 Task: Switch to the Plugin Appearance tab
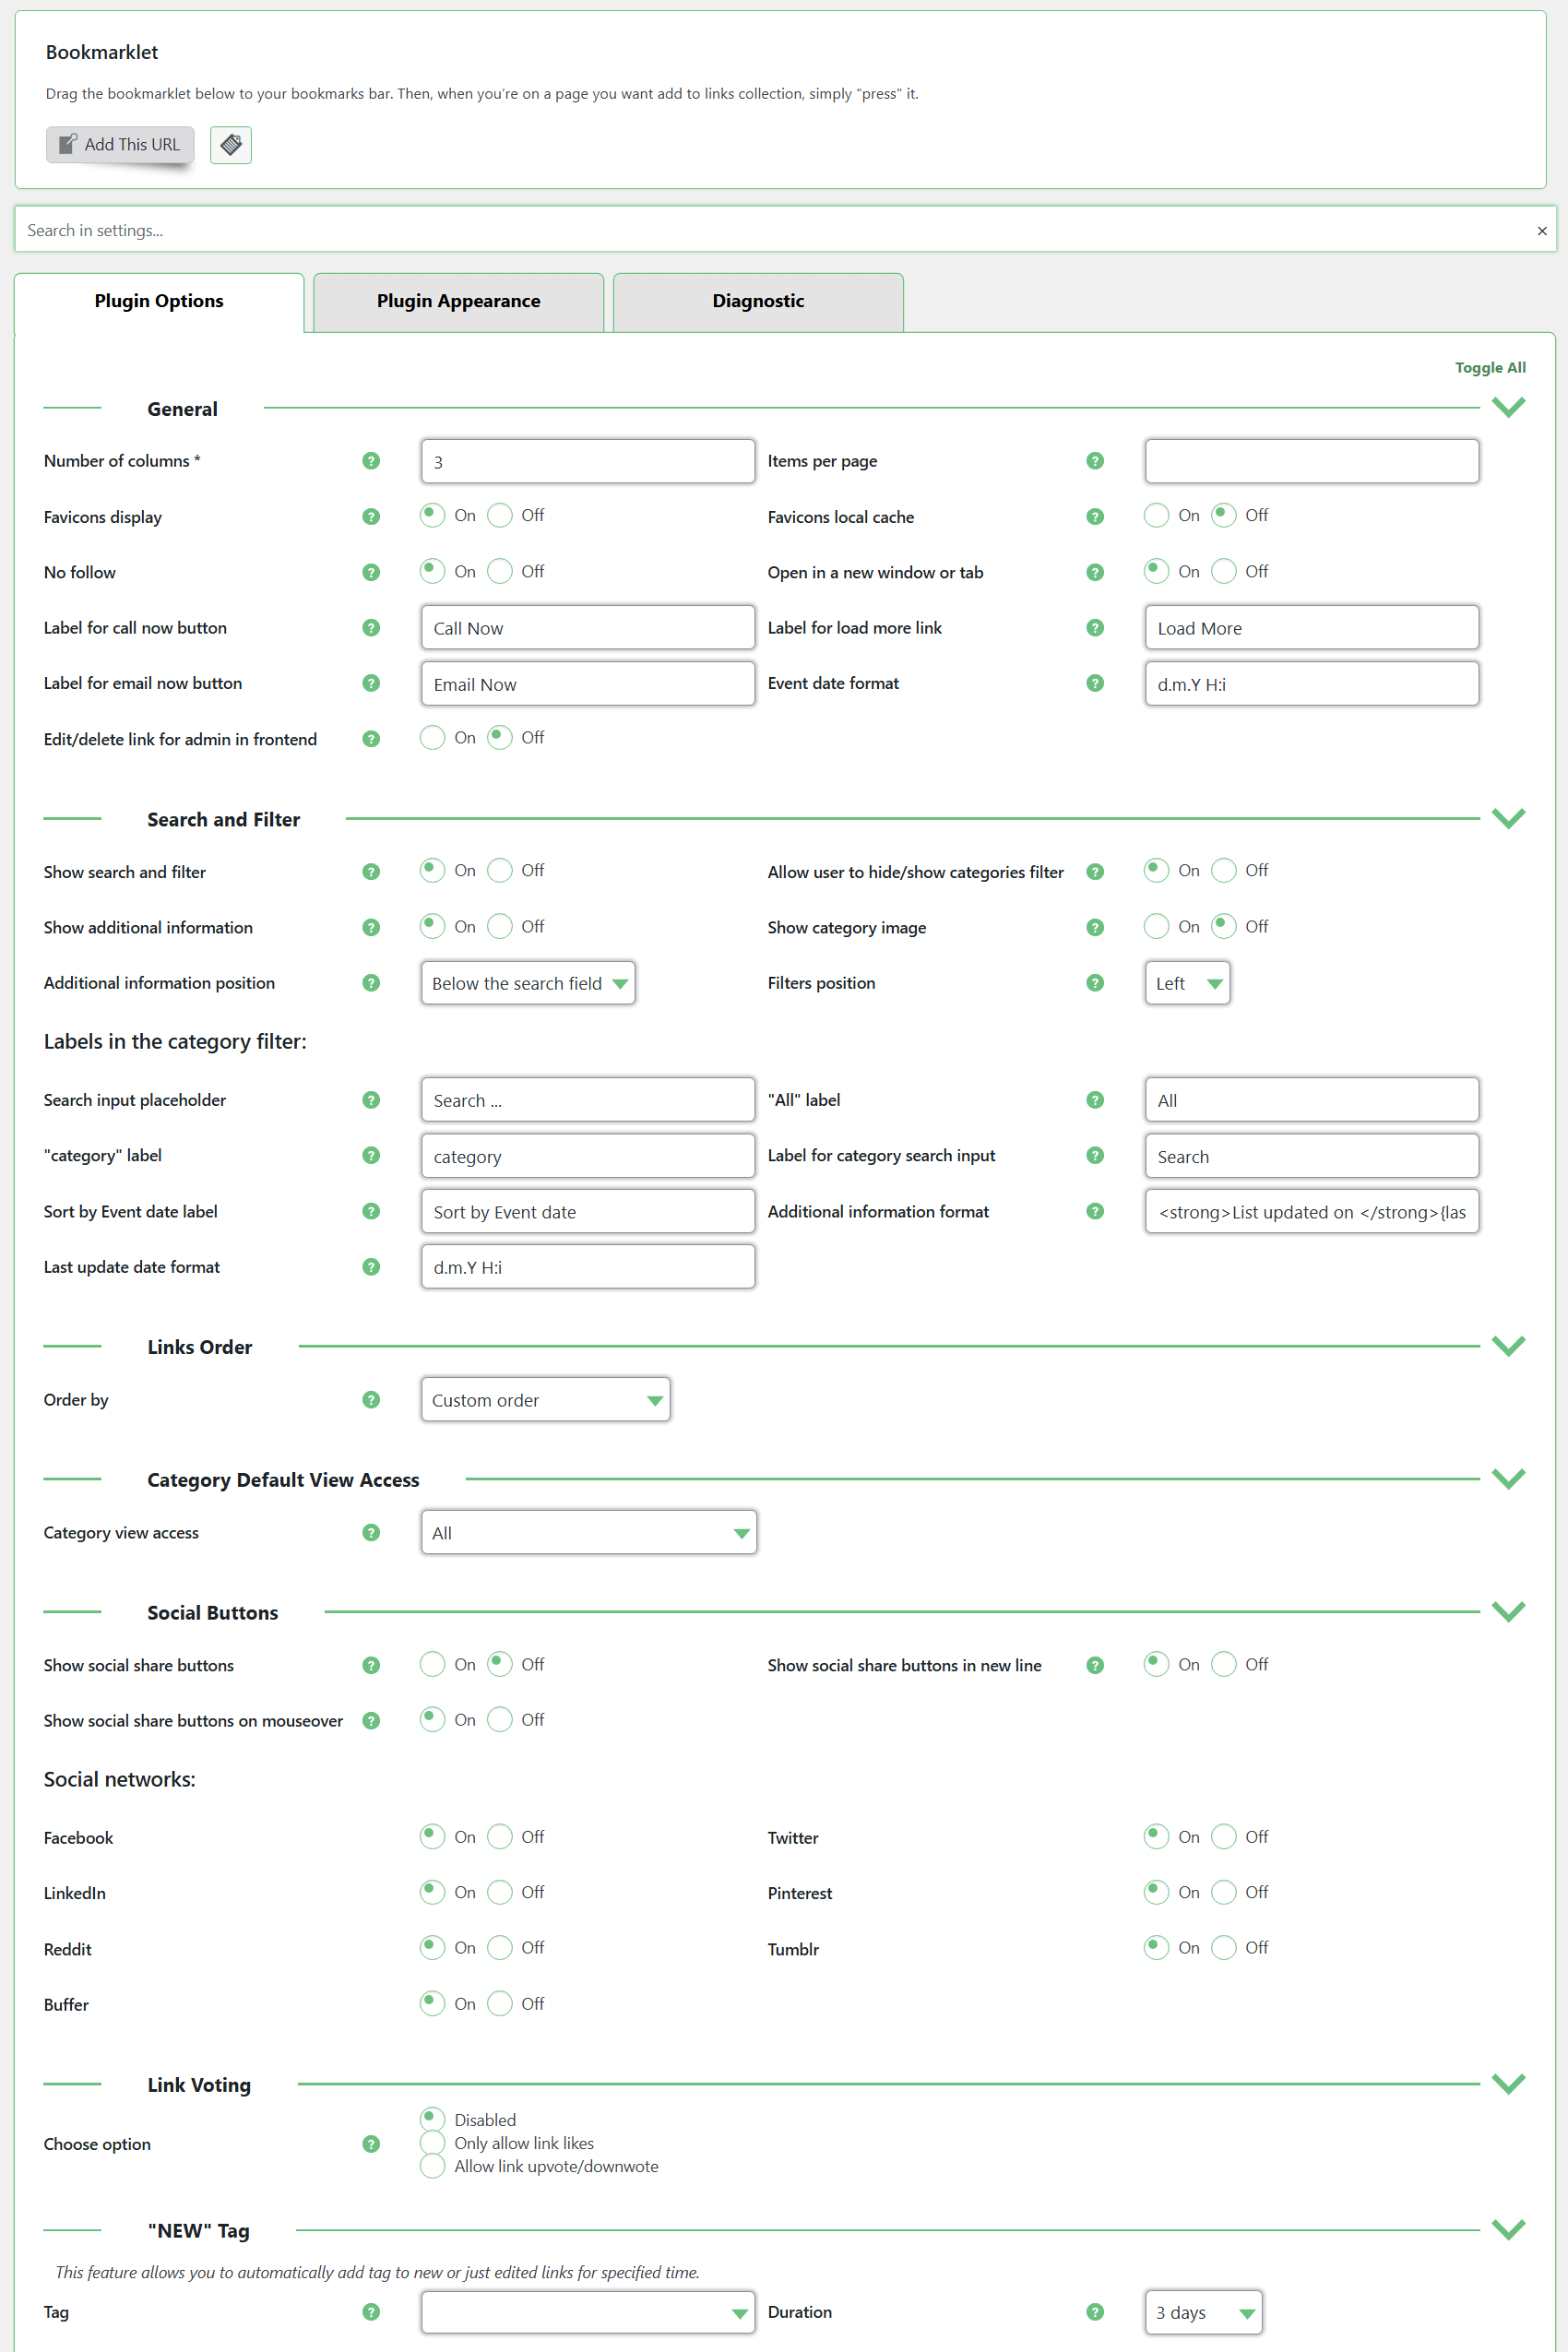click(458, 301)
